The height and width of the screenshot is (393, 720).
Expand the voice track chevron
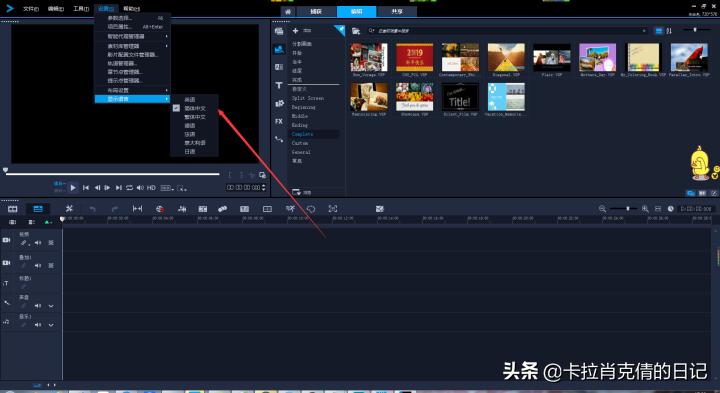(51, 306)
